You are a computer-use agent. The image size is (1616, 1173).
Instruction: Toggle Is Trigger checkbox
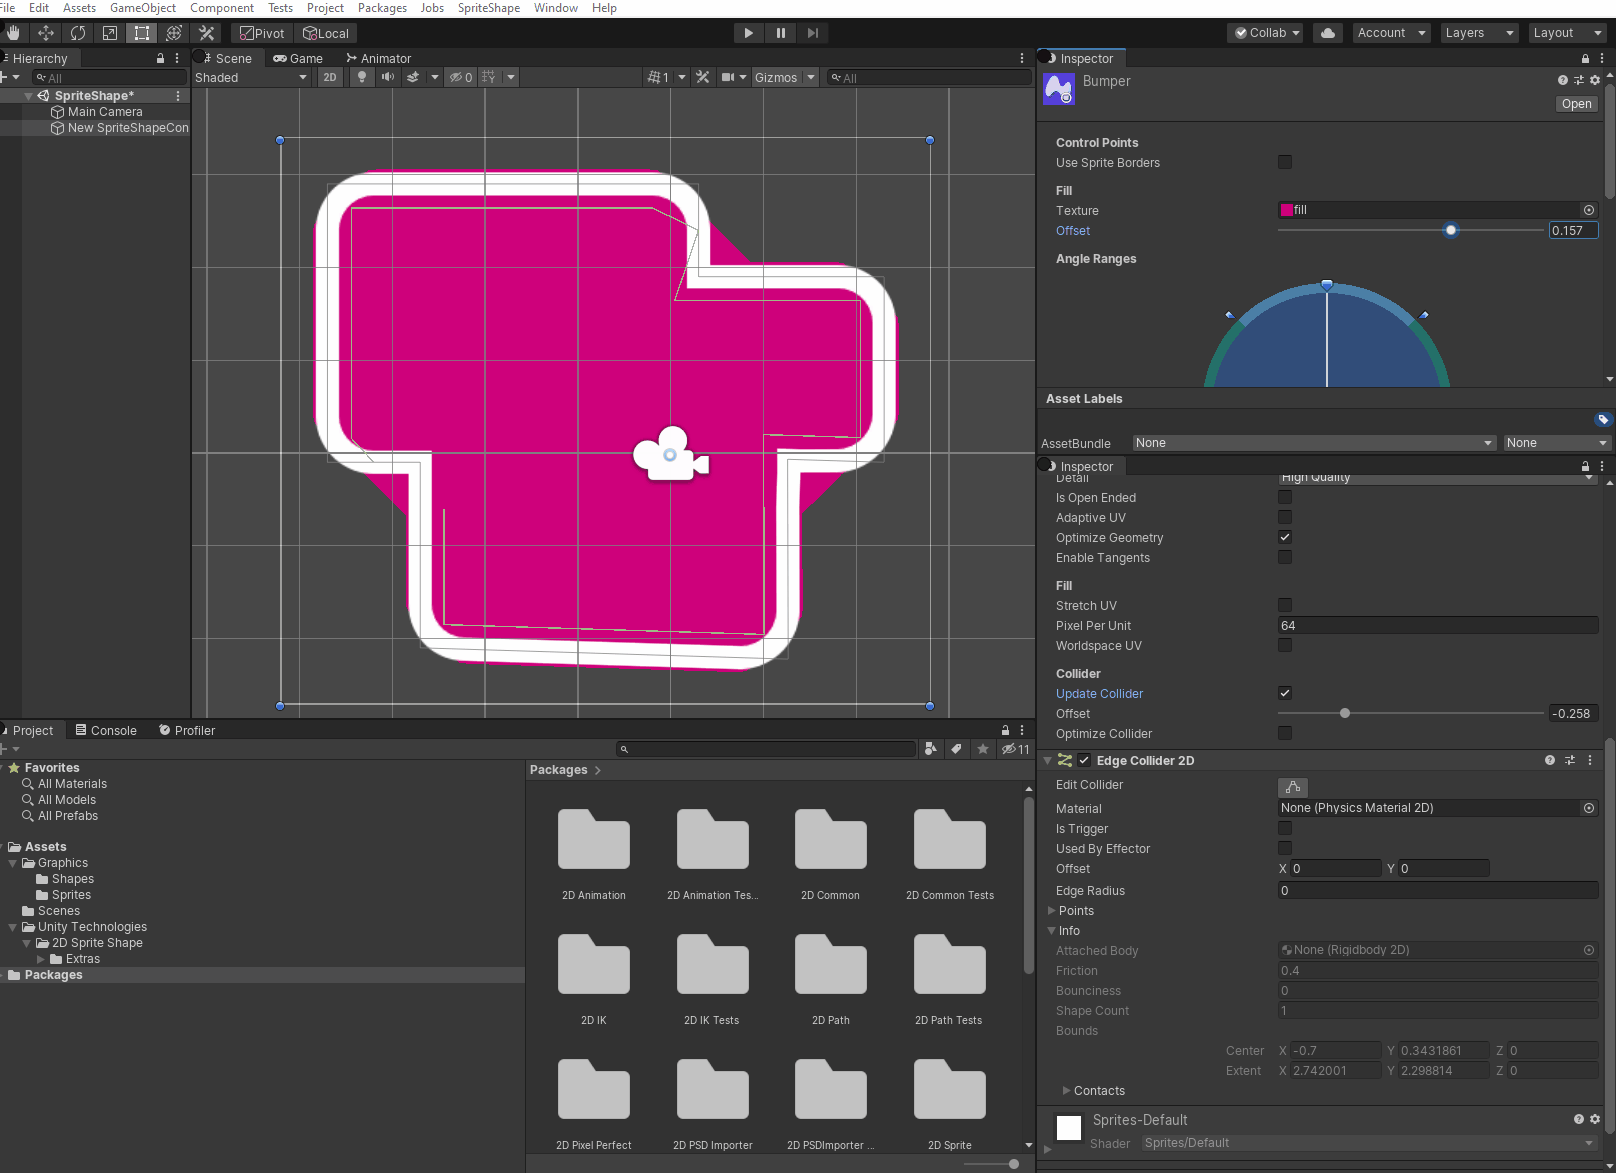[1285, 828]
